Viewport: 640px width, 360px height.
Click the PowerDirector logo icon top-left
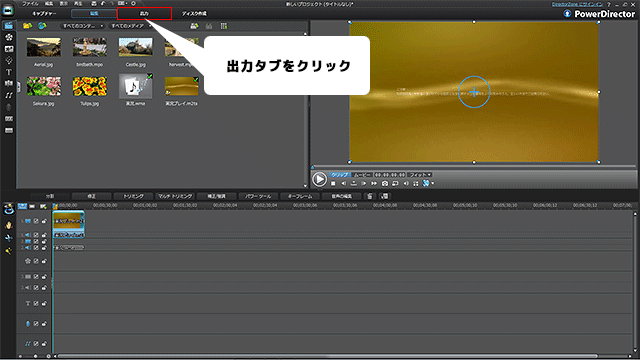(x=8, y=11)
